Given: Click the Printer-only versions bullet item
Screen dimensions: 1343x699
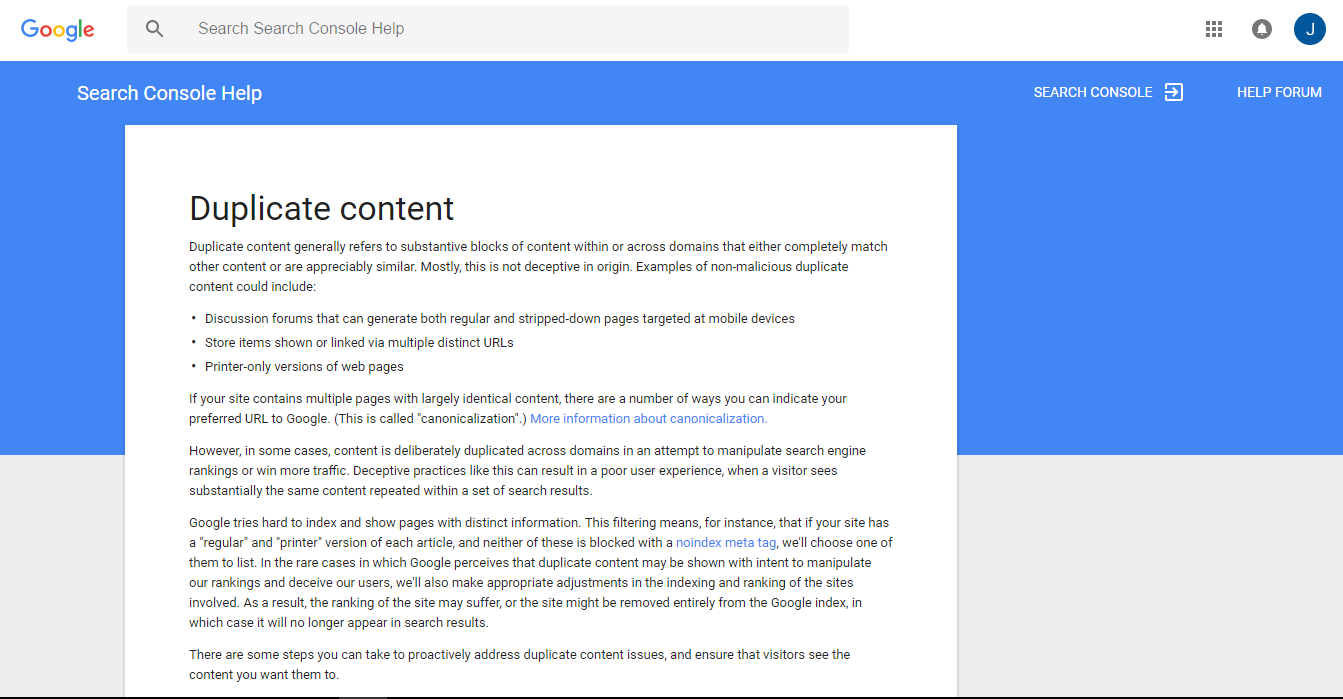Looking at the screenshot, I should click(x=304, y=367).
